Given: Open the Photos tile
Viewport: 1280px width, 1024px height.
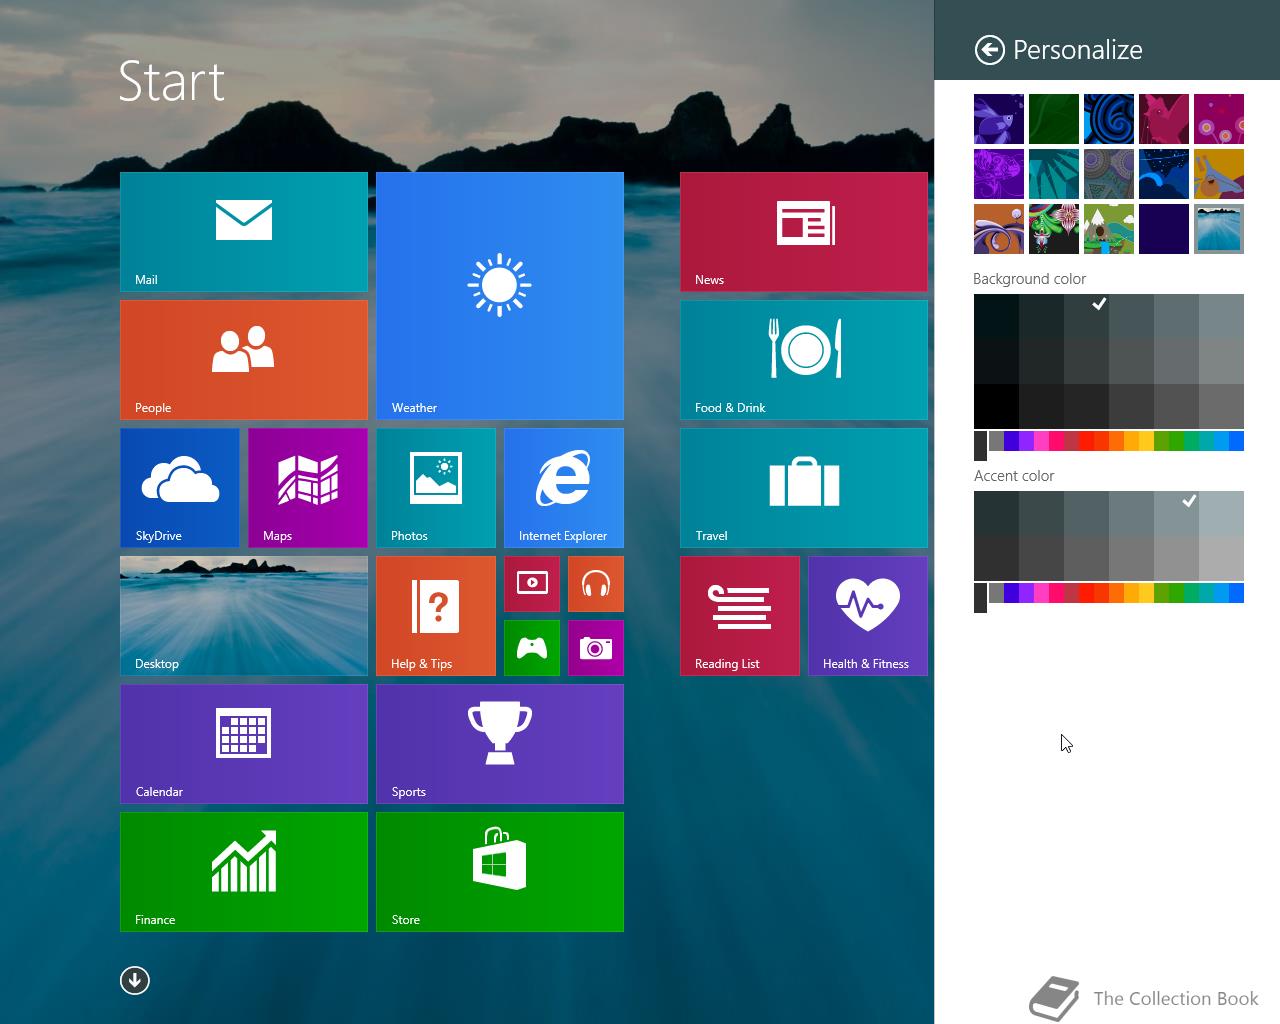Looking at the screenshot, I should [436, 488].
